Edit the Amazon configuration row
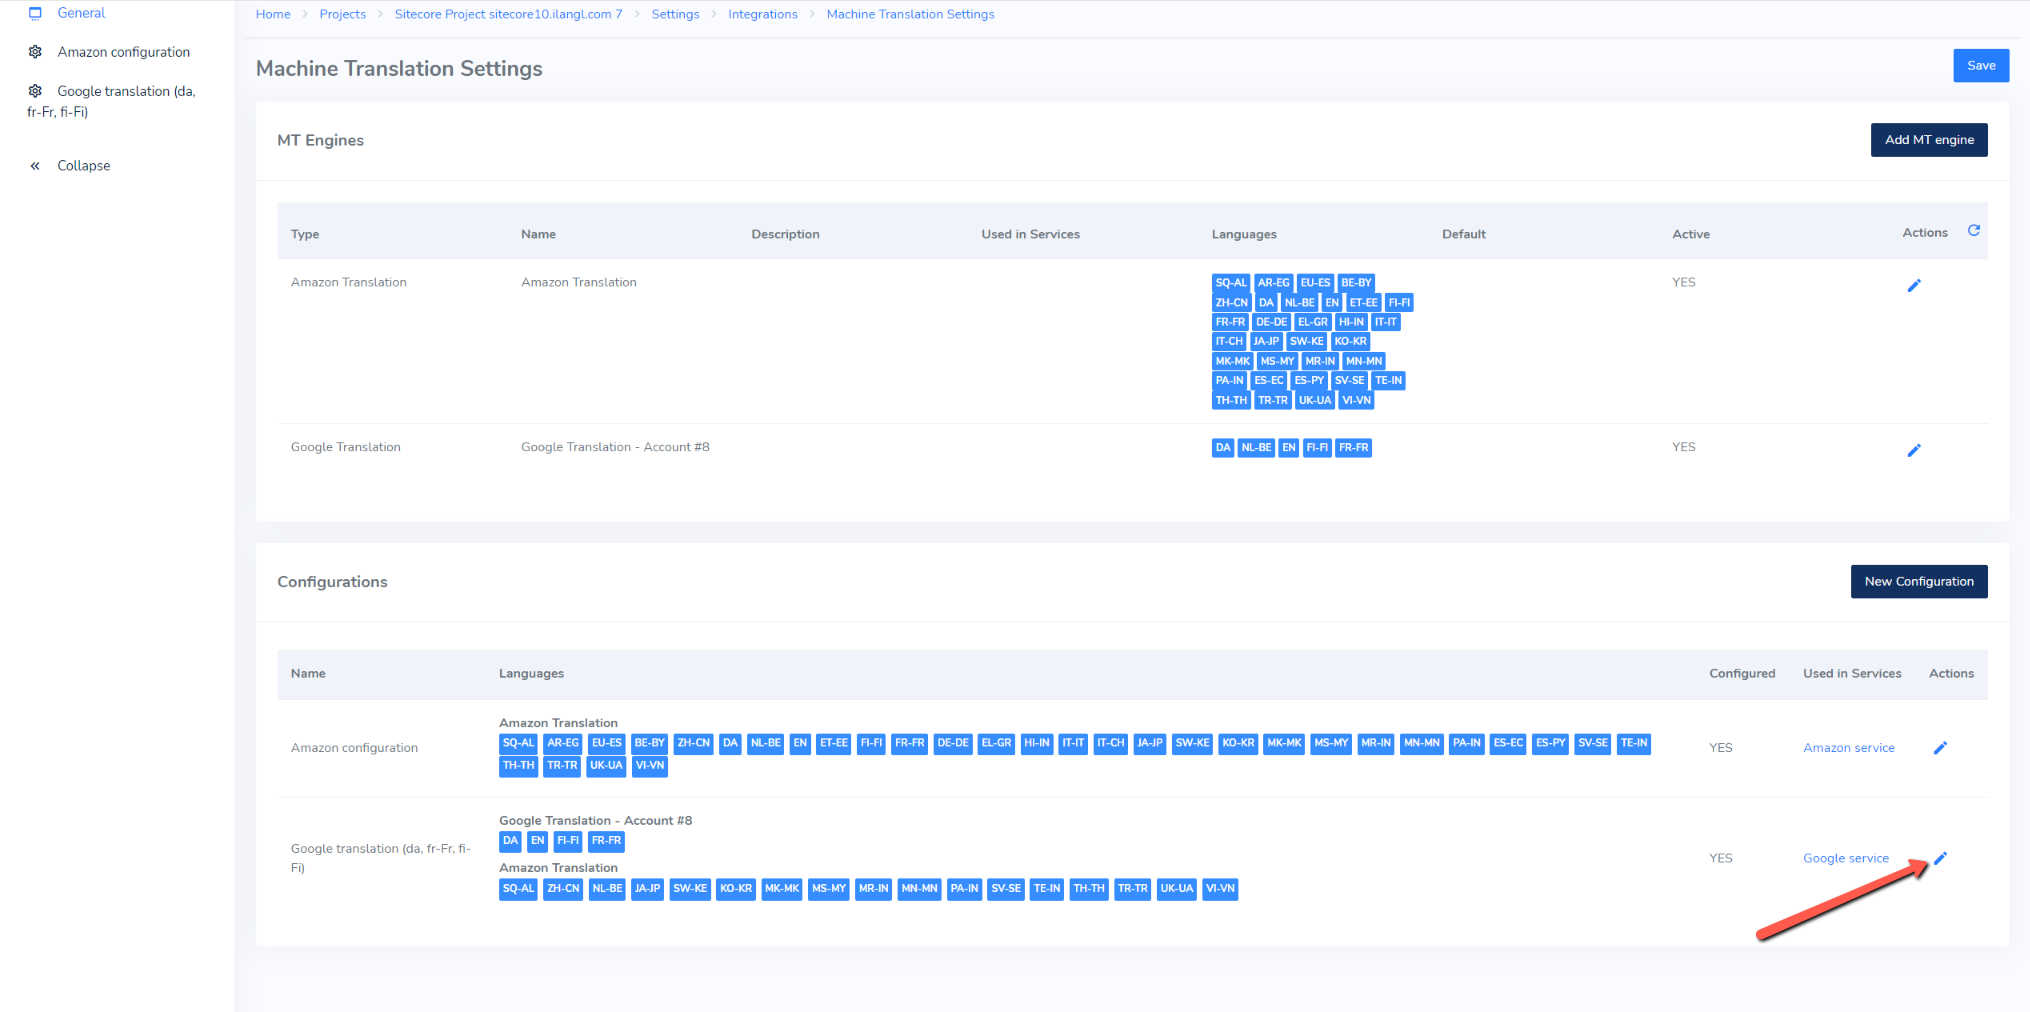2030x1012 pixels. click(x=1940, y=748)
